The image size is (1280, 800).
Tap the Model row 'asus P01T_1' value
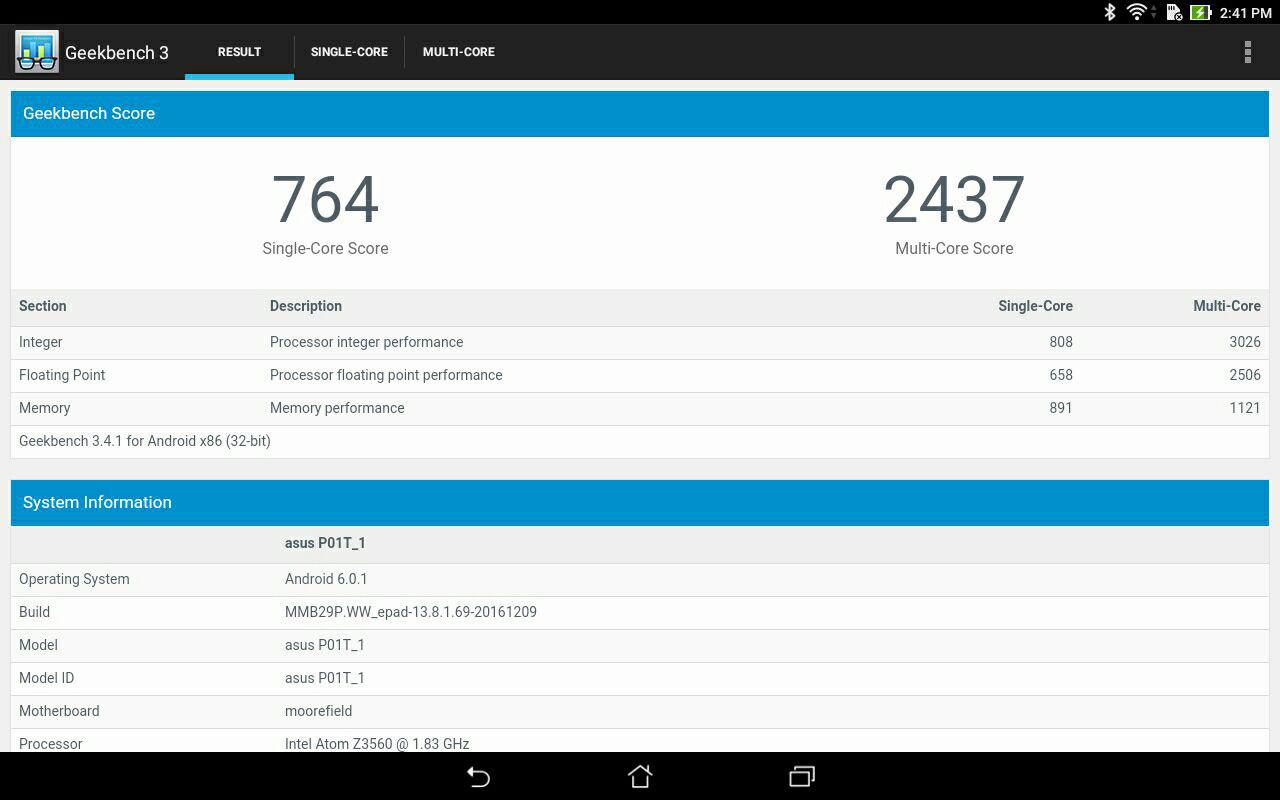click(325, 645)
